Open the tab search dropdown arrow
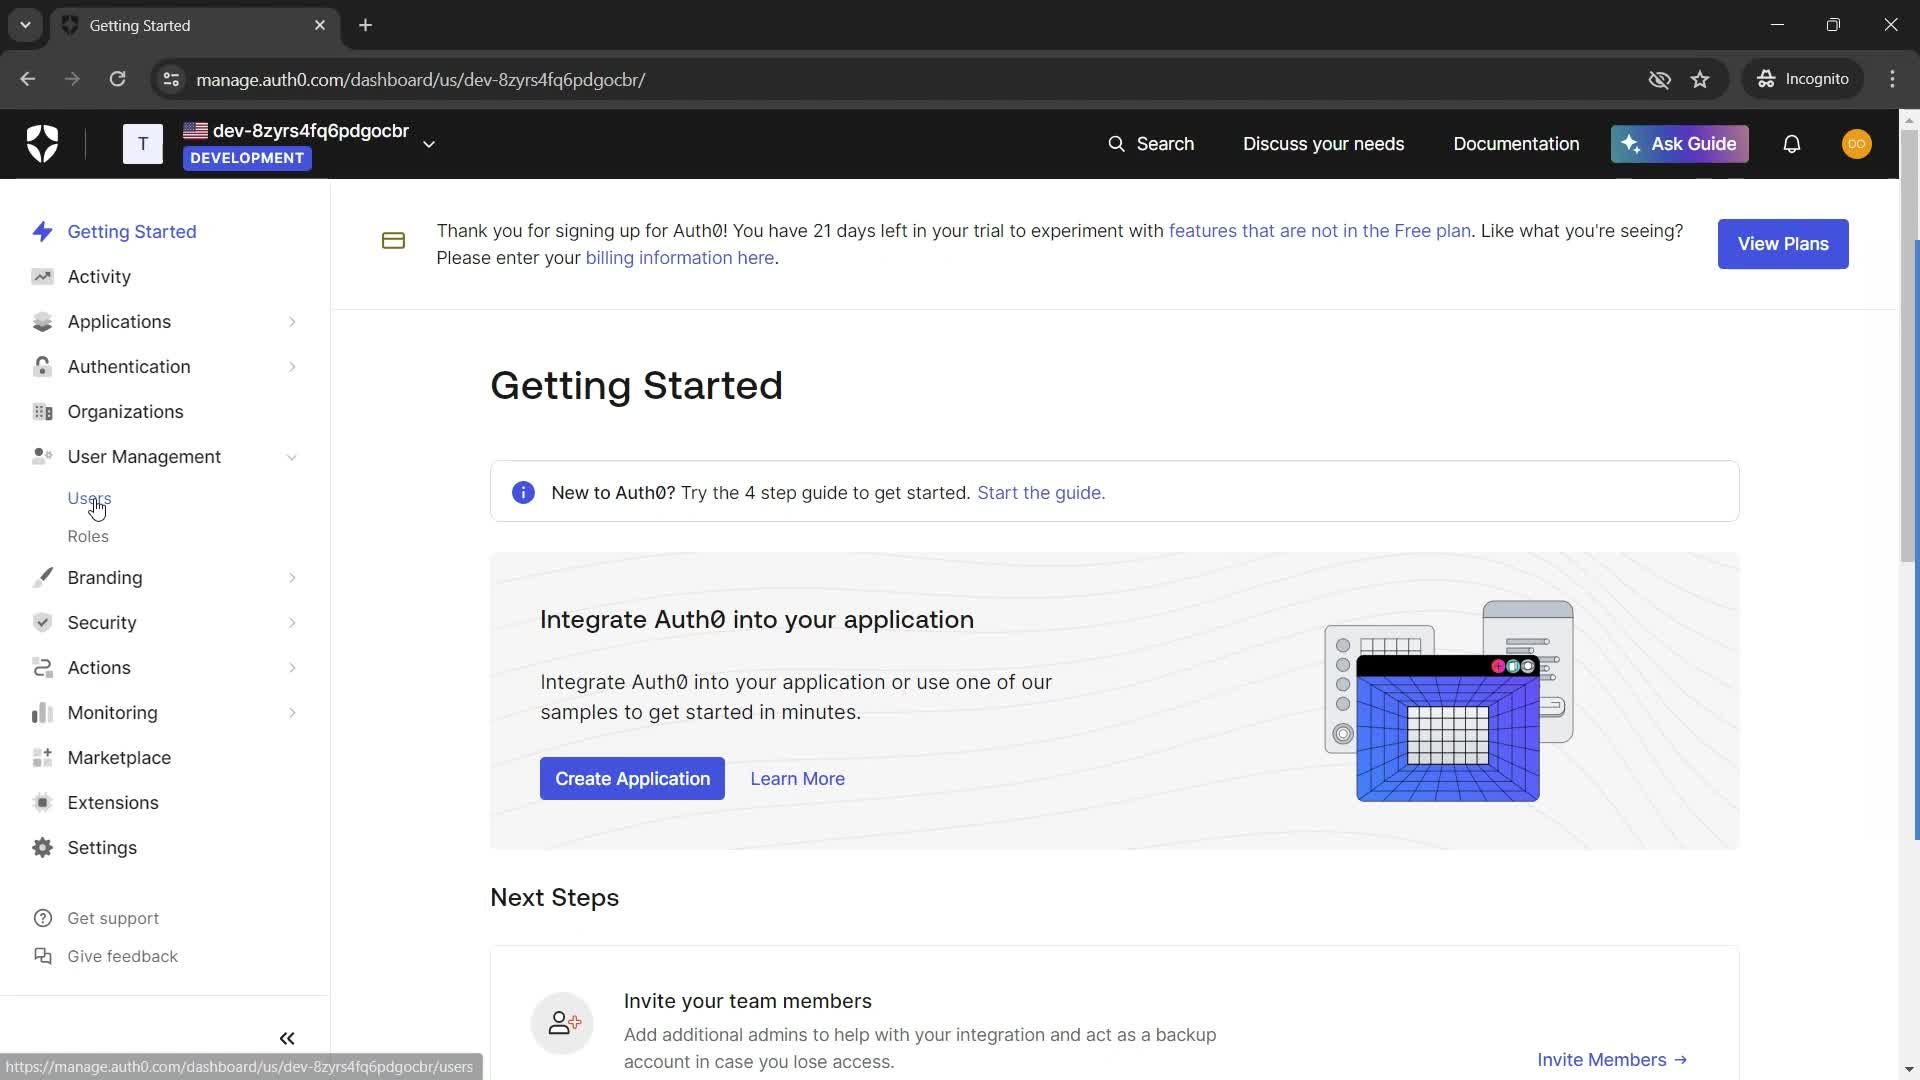This screenshot has height=1080, width=1920. click(x=25, y=25)
